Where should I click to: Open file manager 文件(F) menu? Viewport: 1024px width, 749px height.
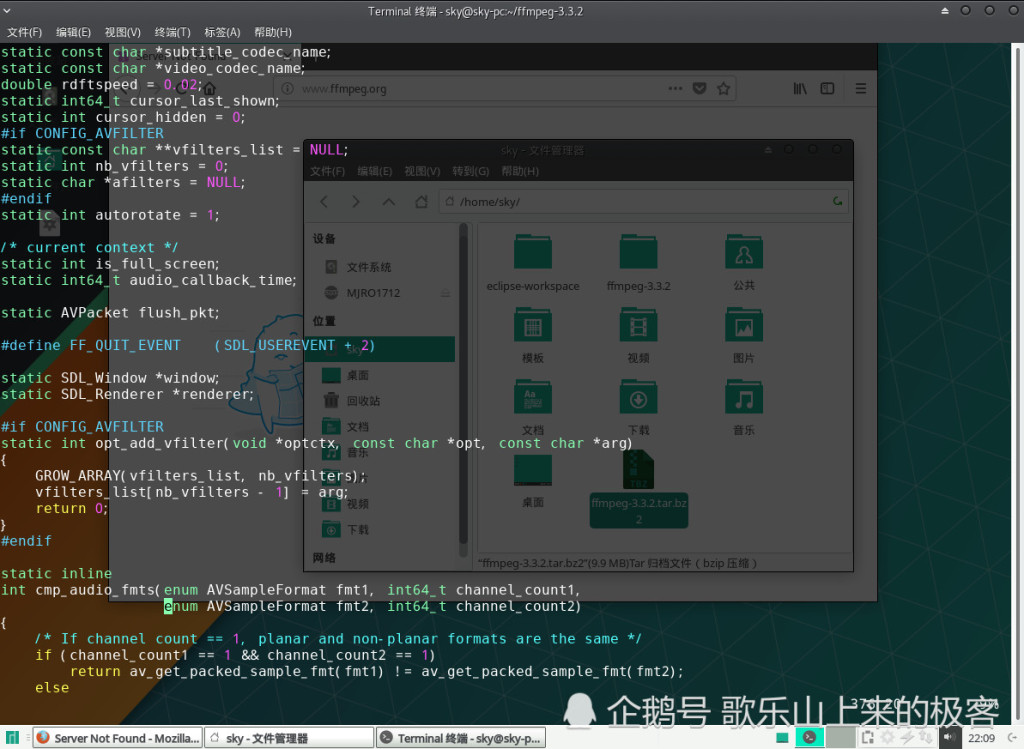point(327,171)
